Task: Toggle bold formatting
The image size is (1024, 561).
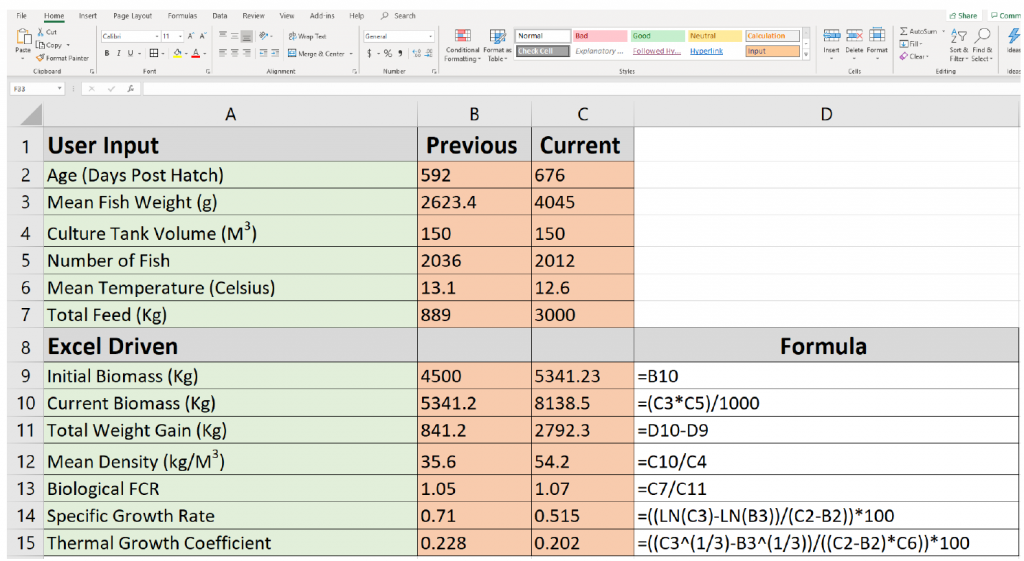Action: 106,54
